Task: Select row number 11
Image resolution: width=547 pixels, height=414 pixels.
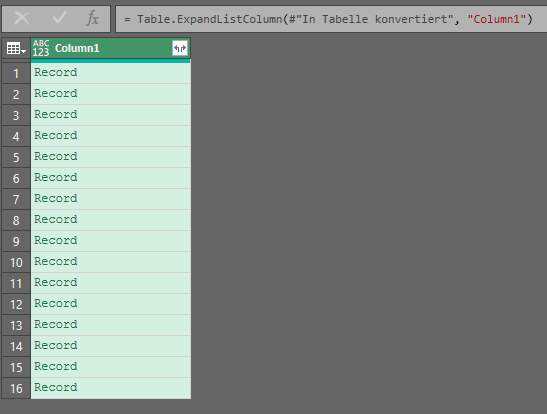Action: 16,283
